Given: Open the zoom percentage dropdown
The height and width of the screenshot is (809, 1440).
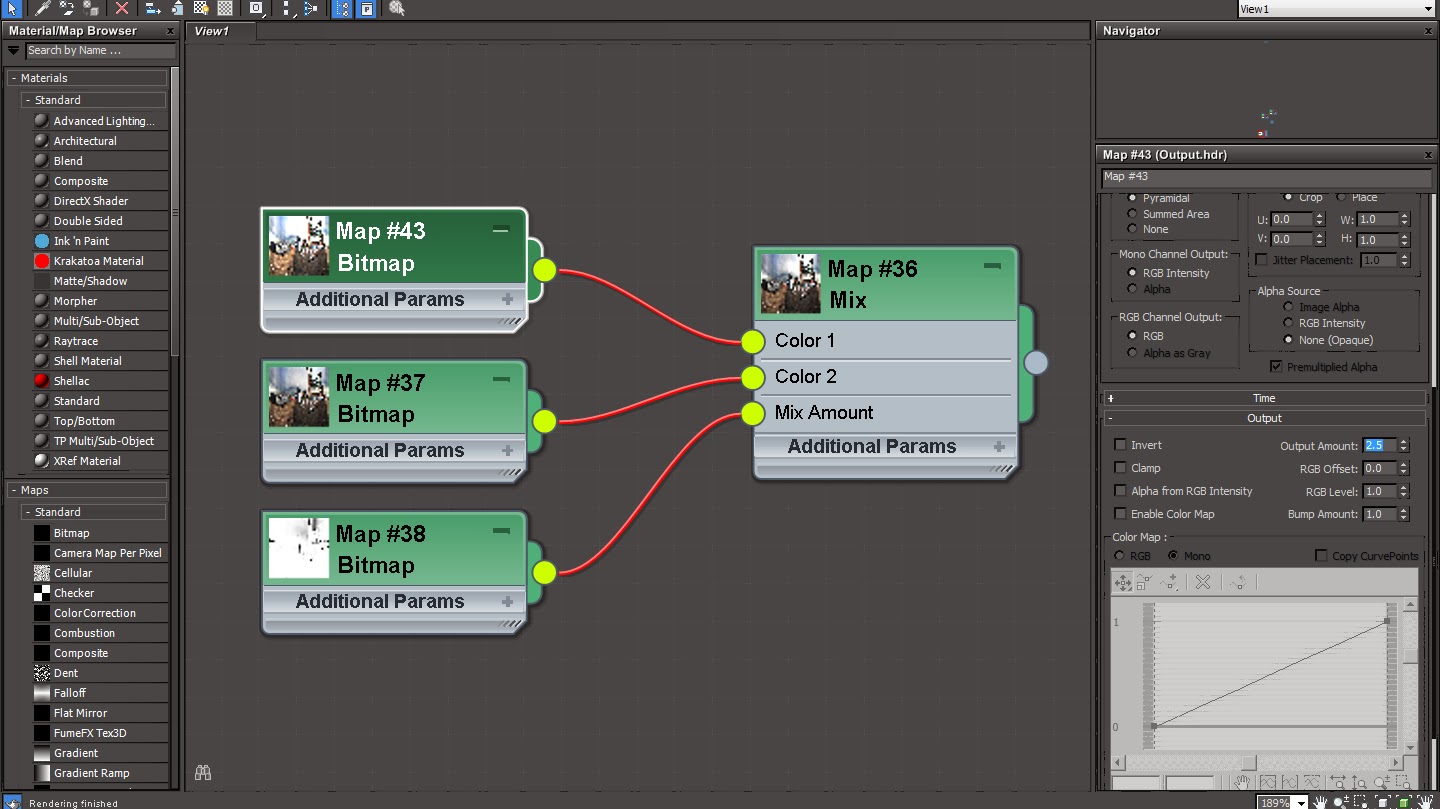Looking at the screenshot, I should tap(1301, 802).
